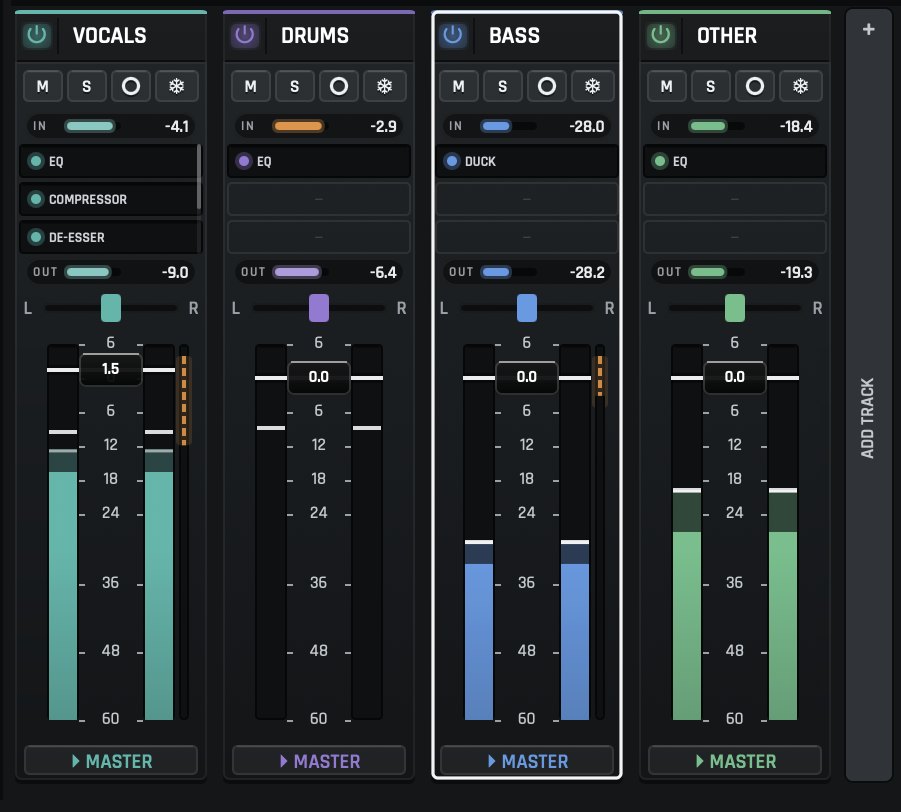Image resolution: width=901 pixels, height=812 pixels.
Task: Freeze the BASS track with snowflake icon
Action: pyautogui.click(x=592, y=86)
